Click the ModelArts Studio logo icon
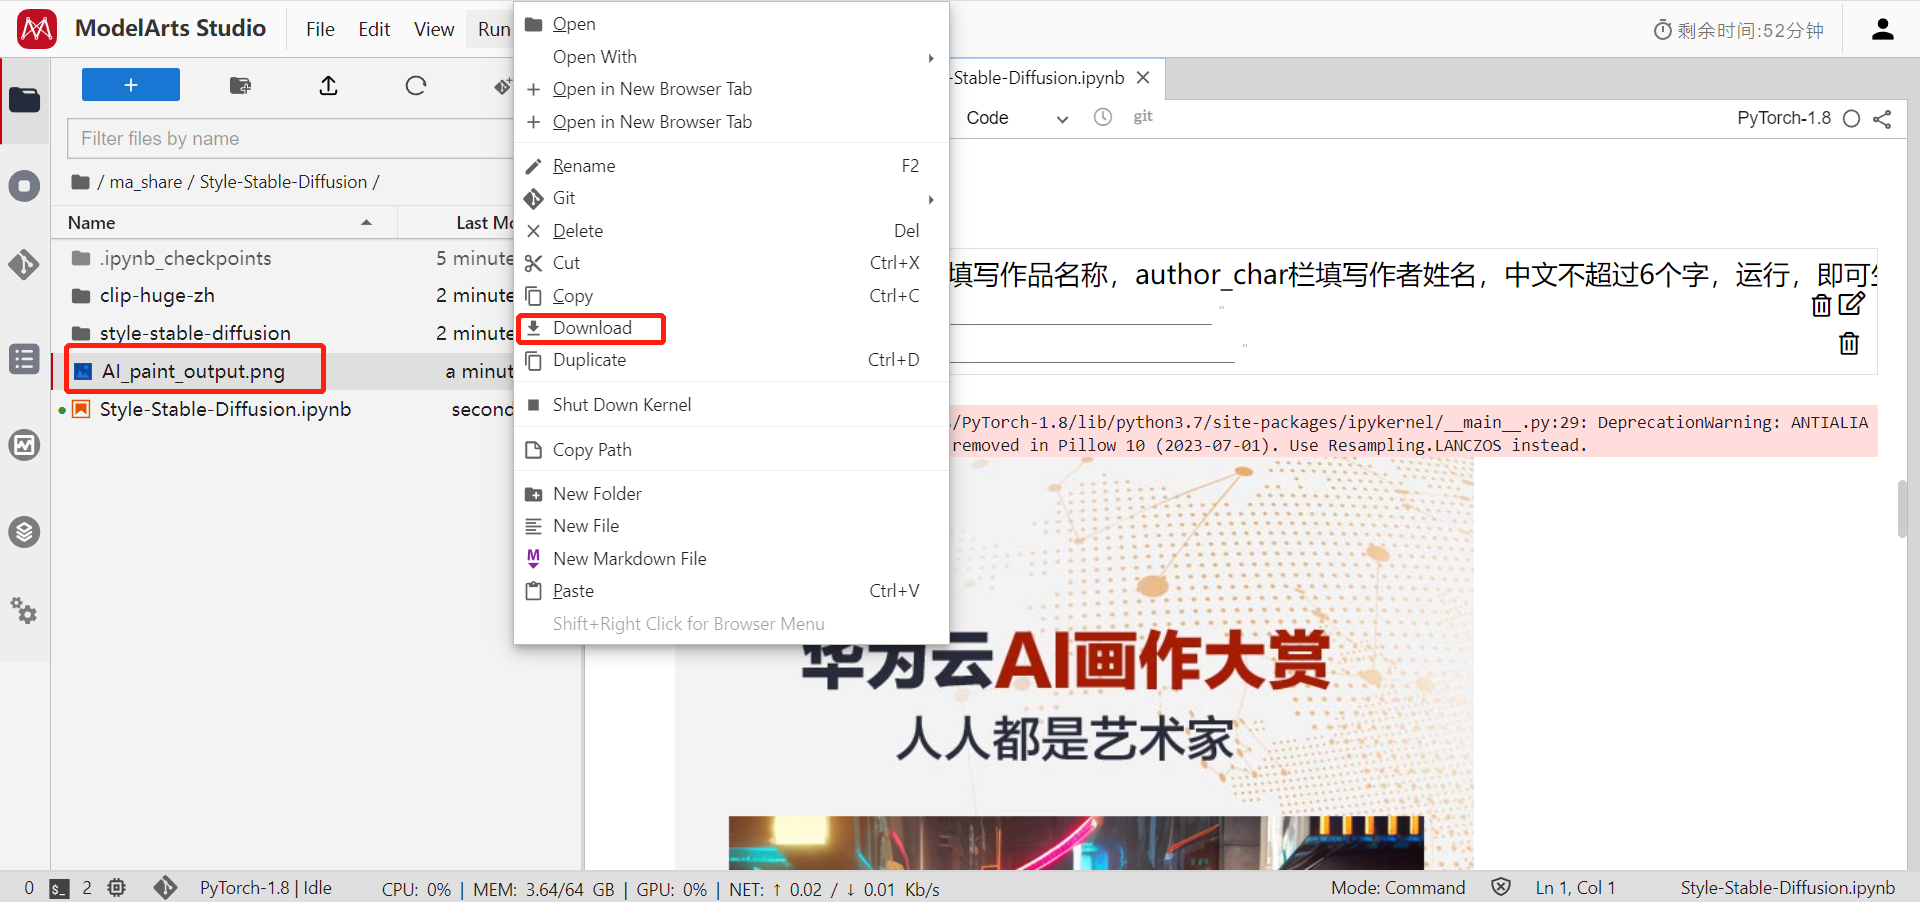 coord(37,29)
